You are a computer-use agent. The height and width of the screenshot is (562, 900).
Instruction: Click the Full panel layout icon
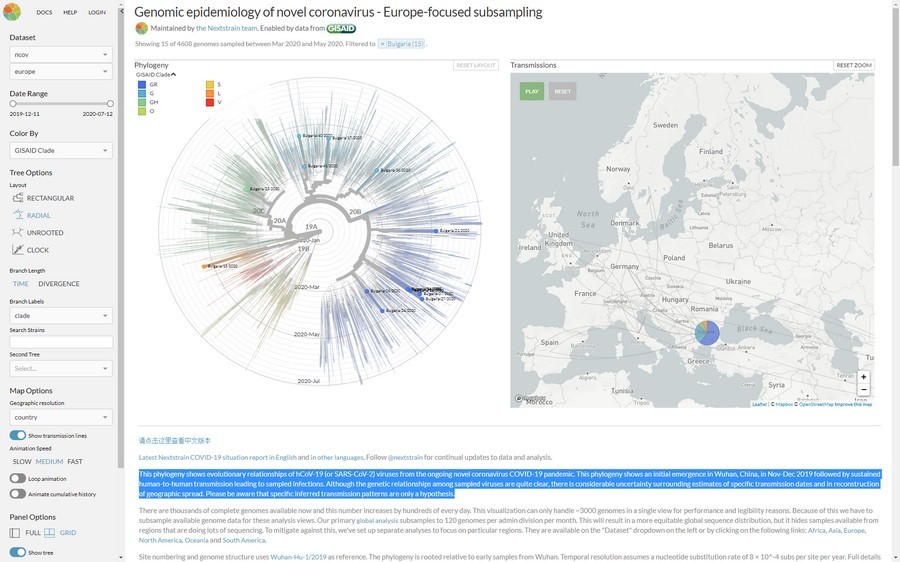[15, 533]
